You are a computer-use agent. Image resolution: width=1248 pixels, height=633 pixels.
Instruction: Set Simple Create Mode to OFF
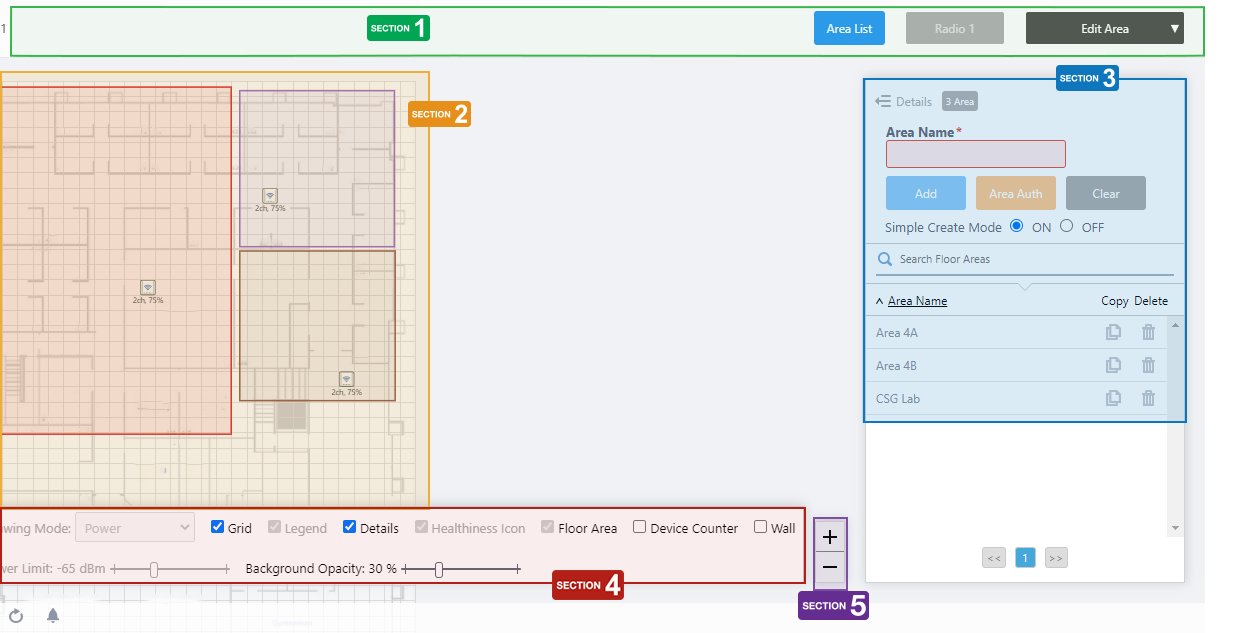1066,226
